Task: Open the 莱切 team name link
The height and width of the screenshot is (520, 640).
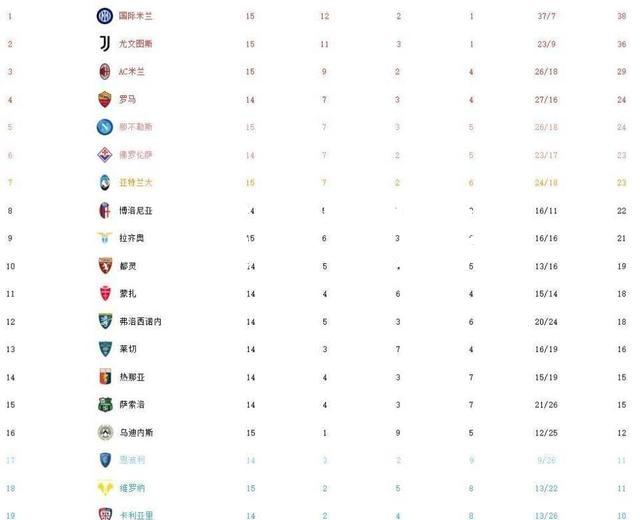Action: [128, 349]
